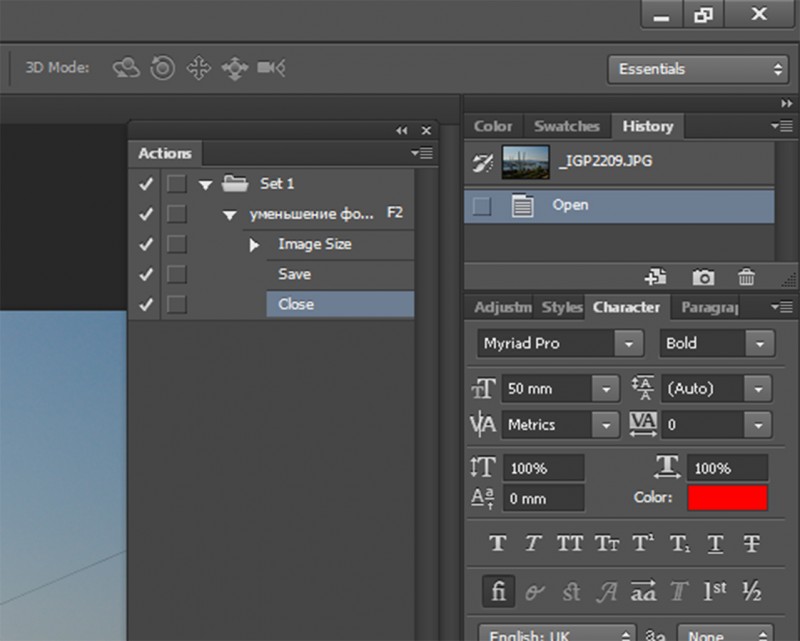The image size is (800, 641).
Task: Switch to the Swatches tab
Action: pyautogui.click(x=566, y=126)
